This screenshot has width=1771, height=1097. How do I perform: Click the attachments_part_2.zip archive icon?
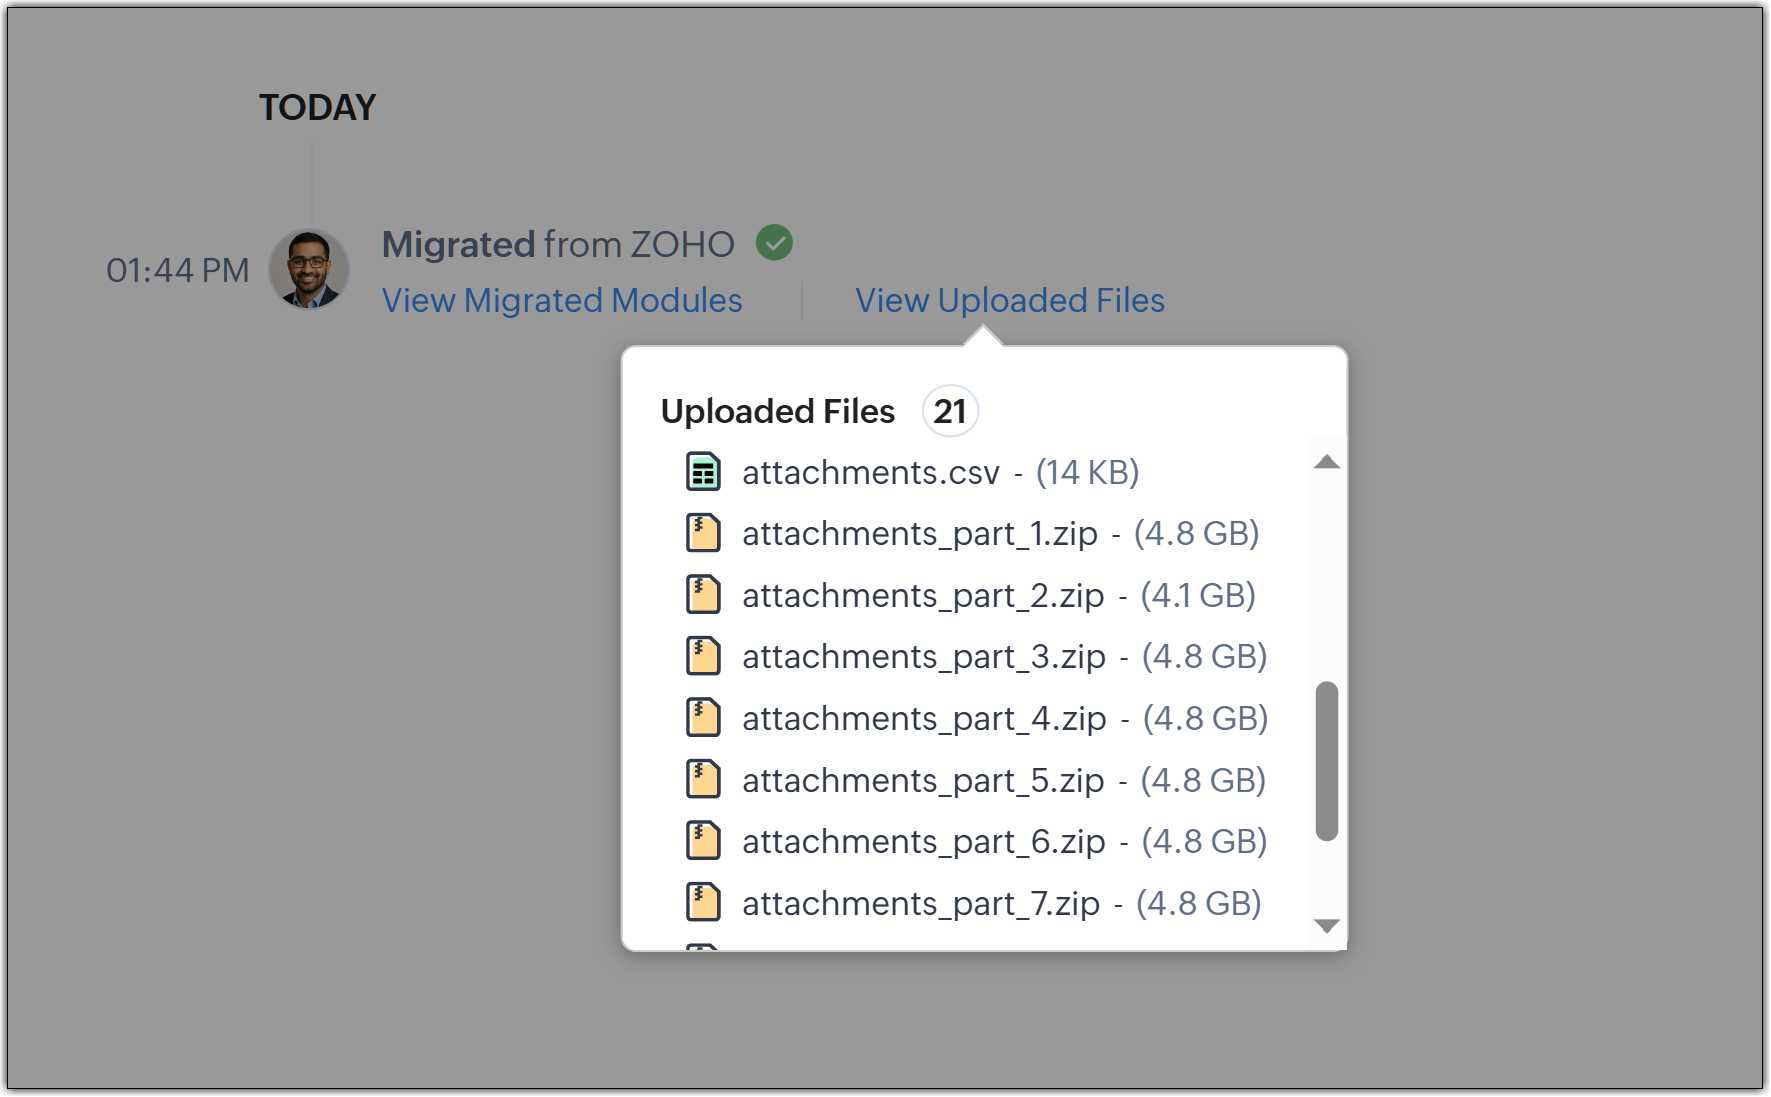click(703, 595)
